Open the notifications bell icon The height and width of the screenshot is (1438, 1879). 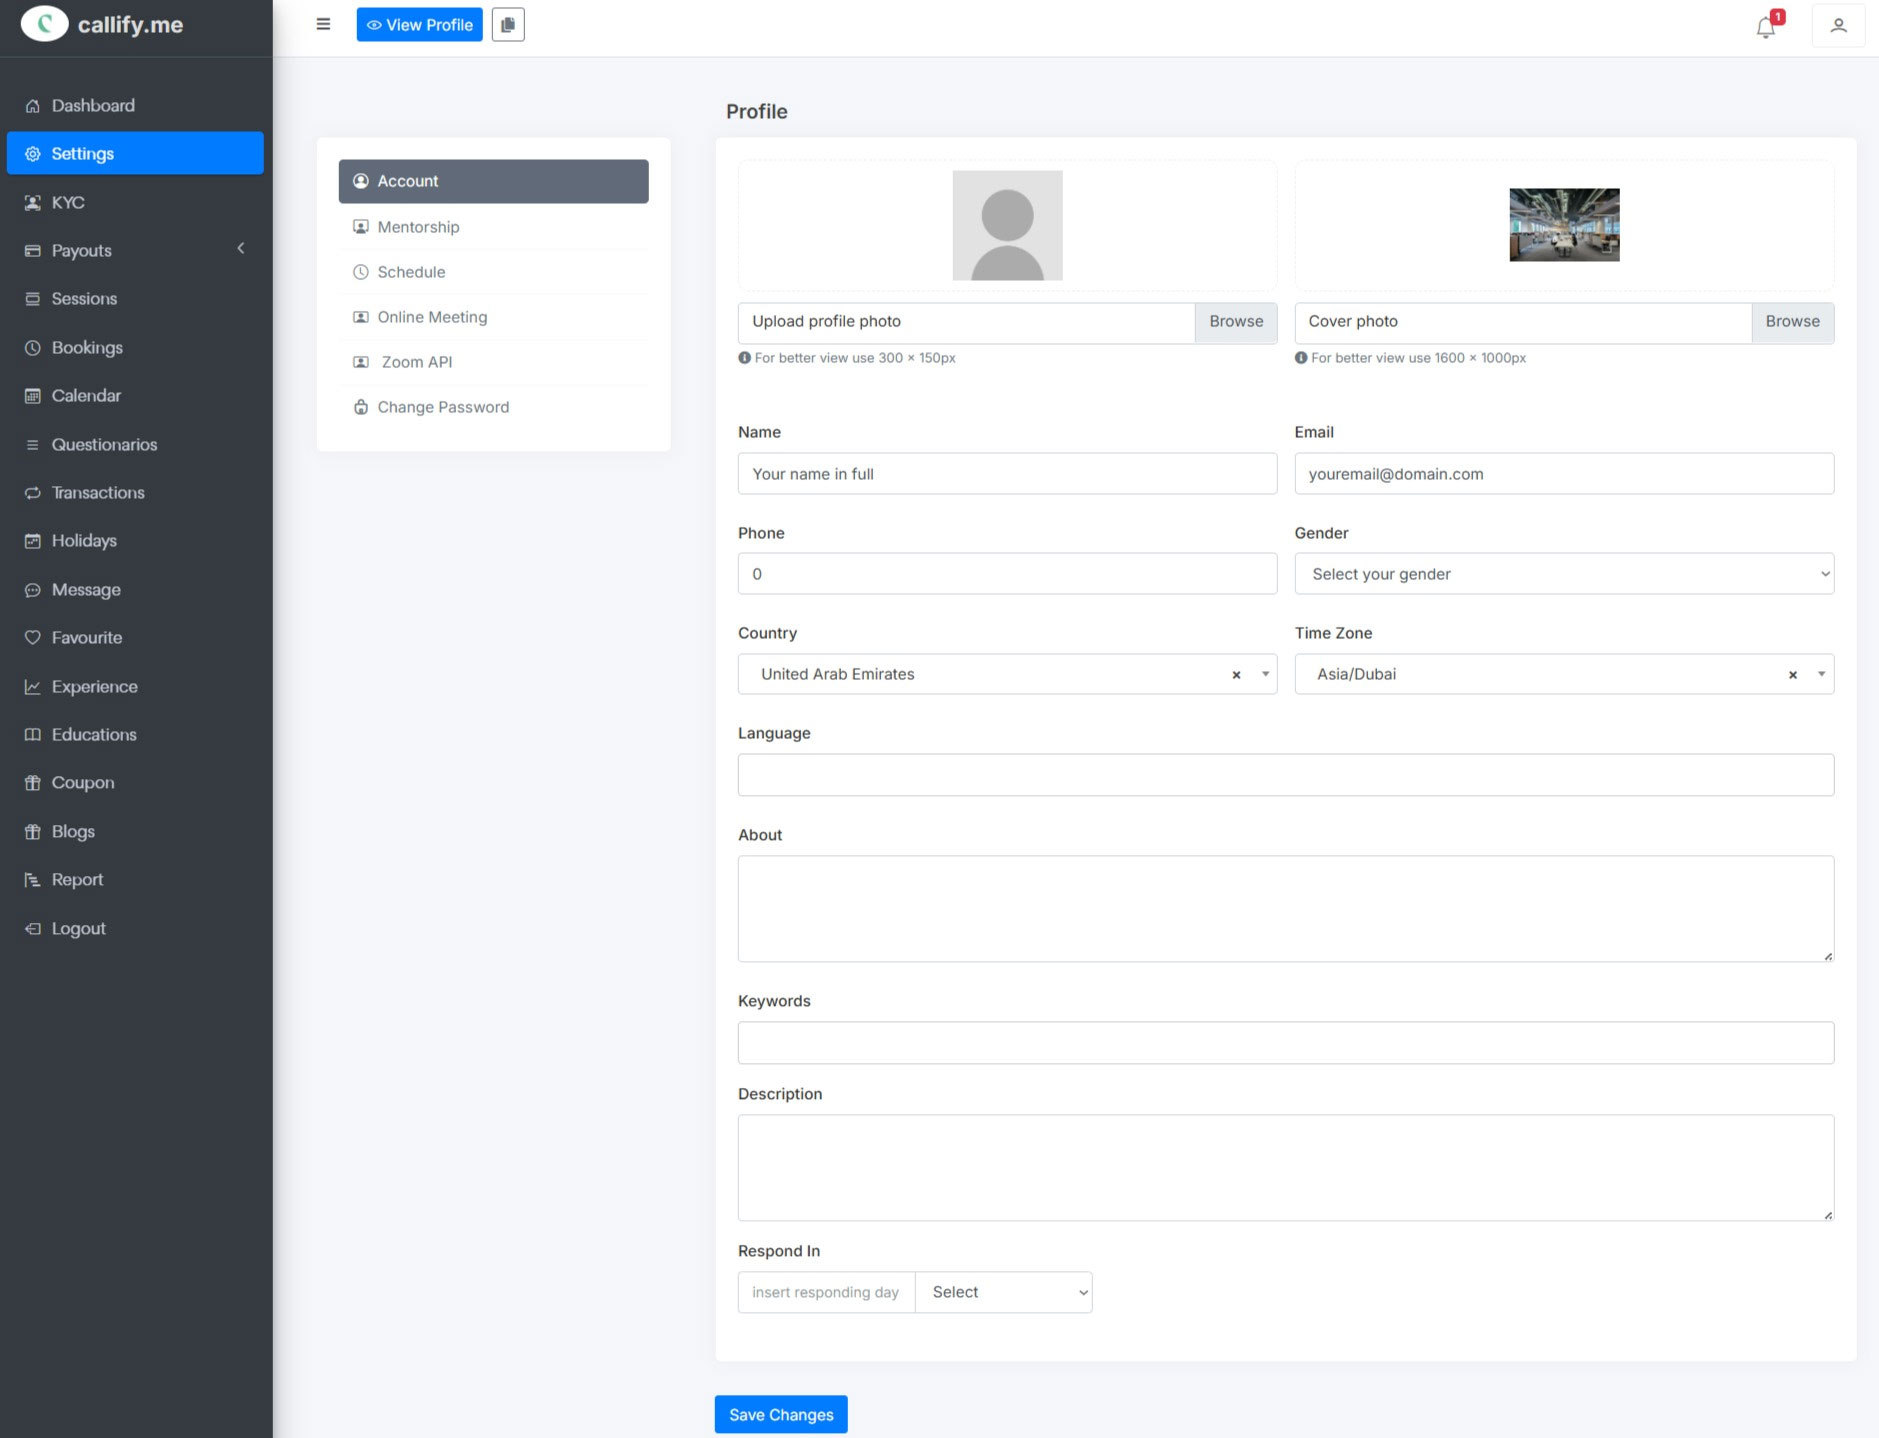pos(1766,27)
